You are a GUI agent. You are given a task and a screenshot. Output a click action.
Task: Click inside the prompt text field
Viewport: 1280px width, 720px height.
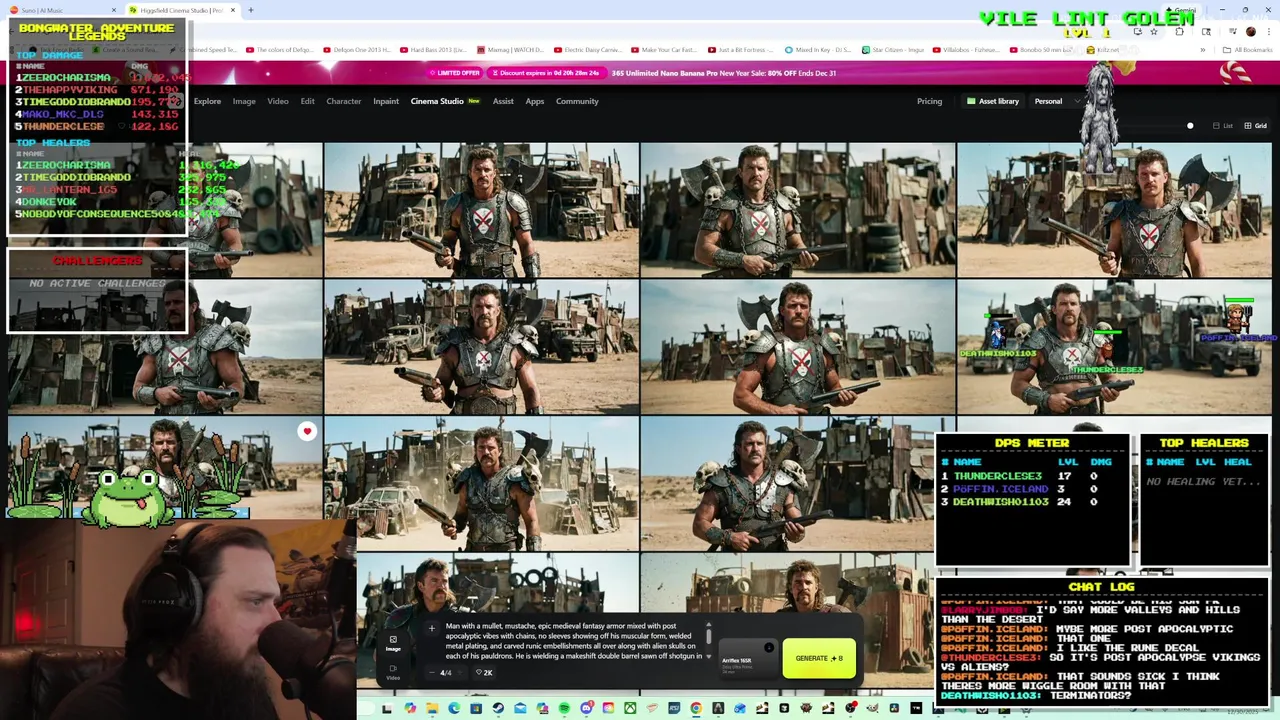pos(573,640)
